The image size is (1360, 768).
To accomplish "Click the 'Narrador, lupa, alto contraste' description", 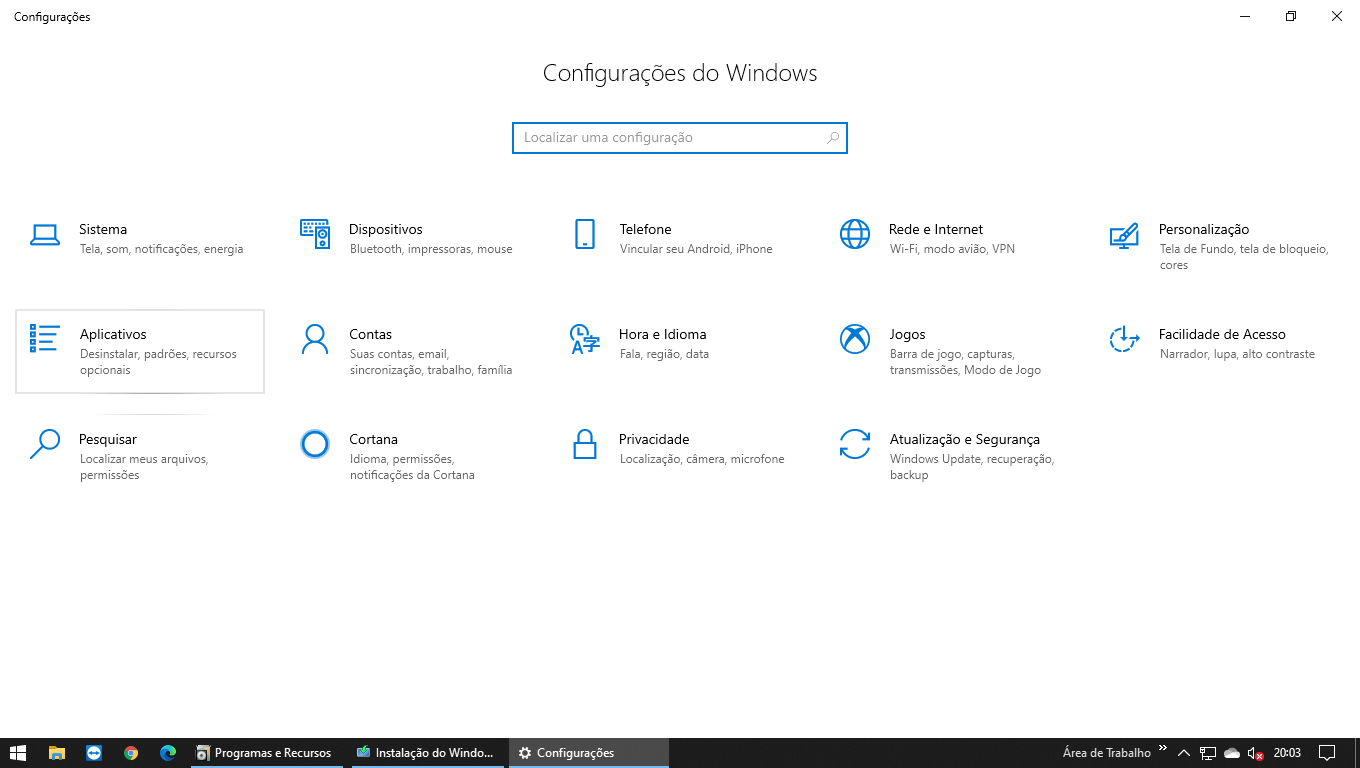I will click(x=1237, y=354).
